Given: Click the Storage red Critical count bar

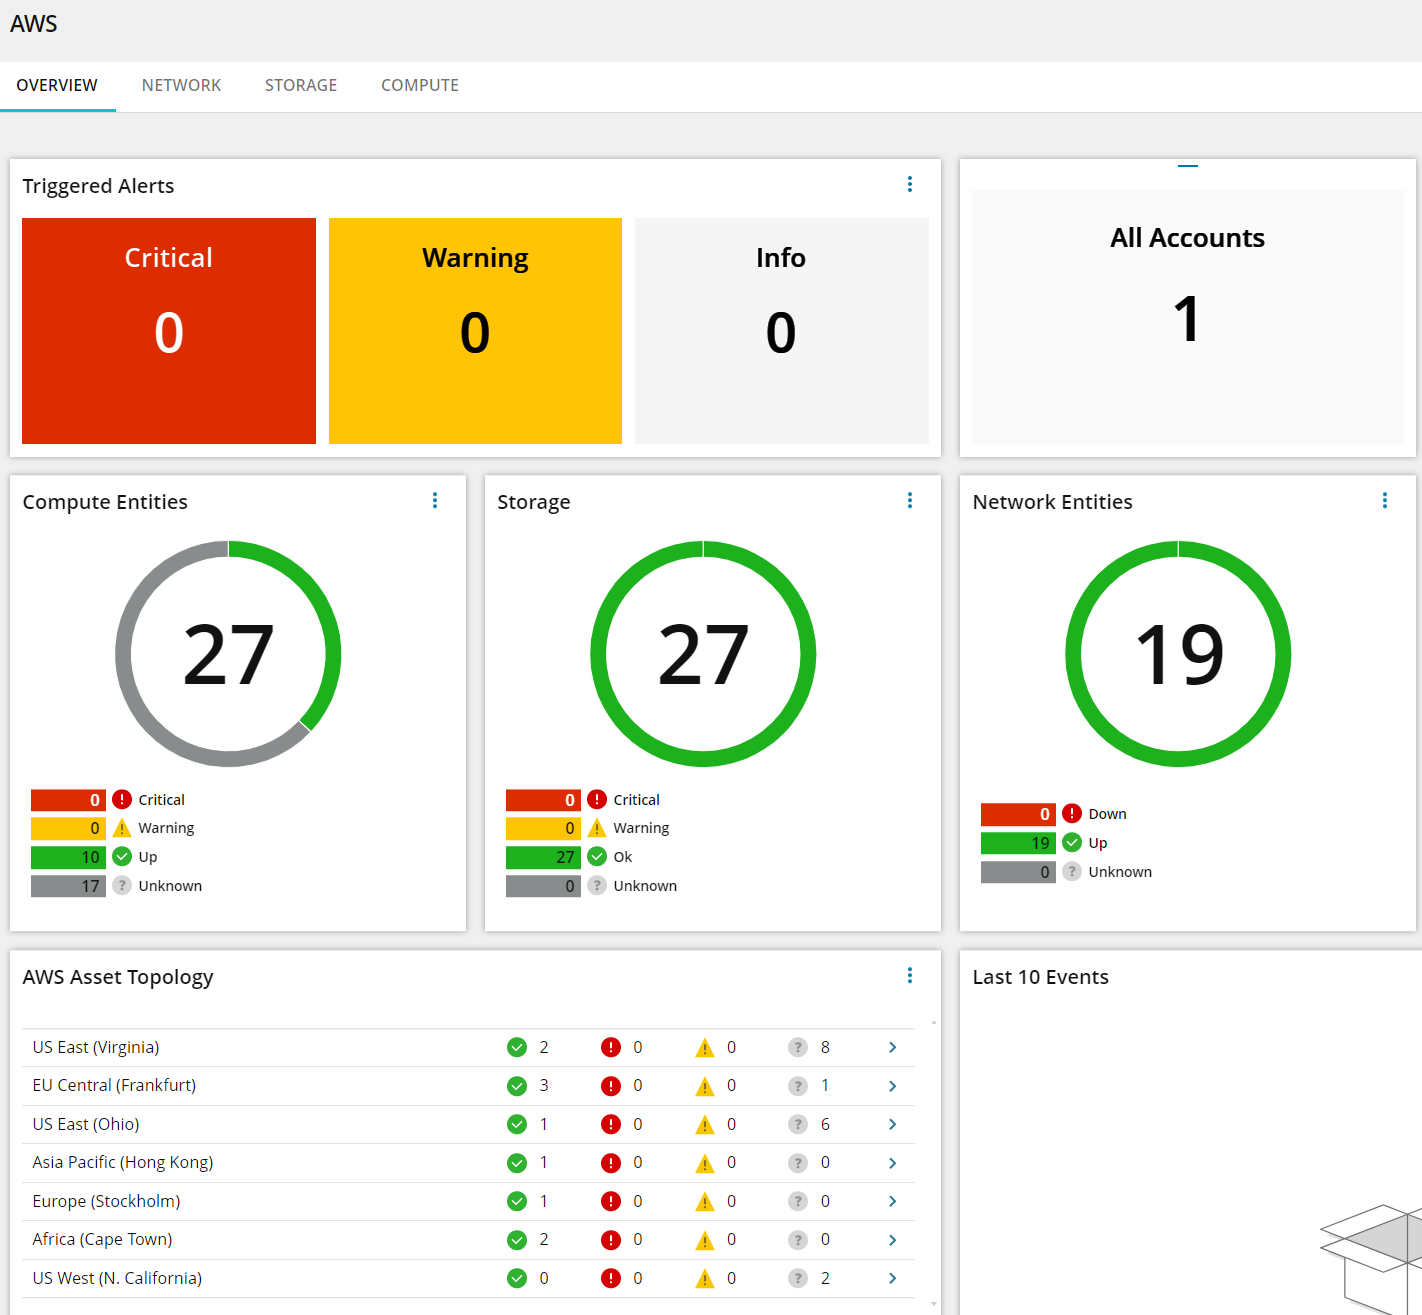Looking at the screenshot, I should (543, 800).
